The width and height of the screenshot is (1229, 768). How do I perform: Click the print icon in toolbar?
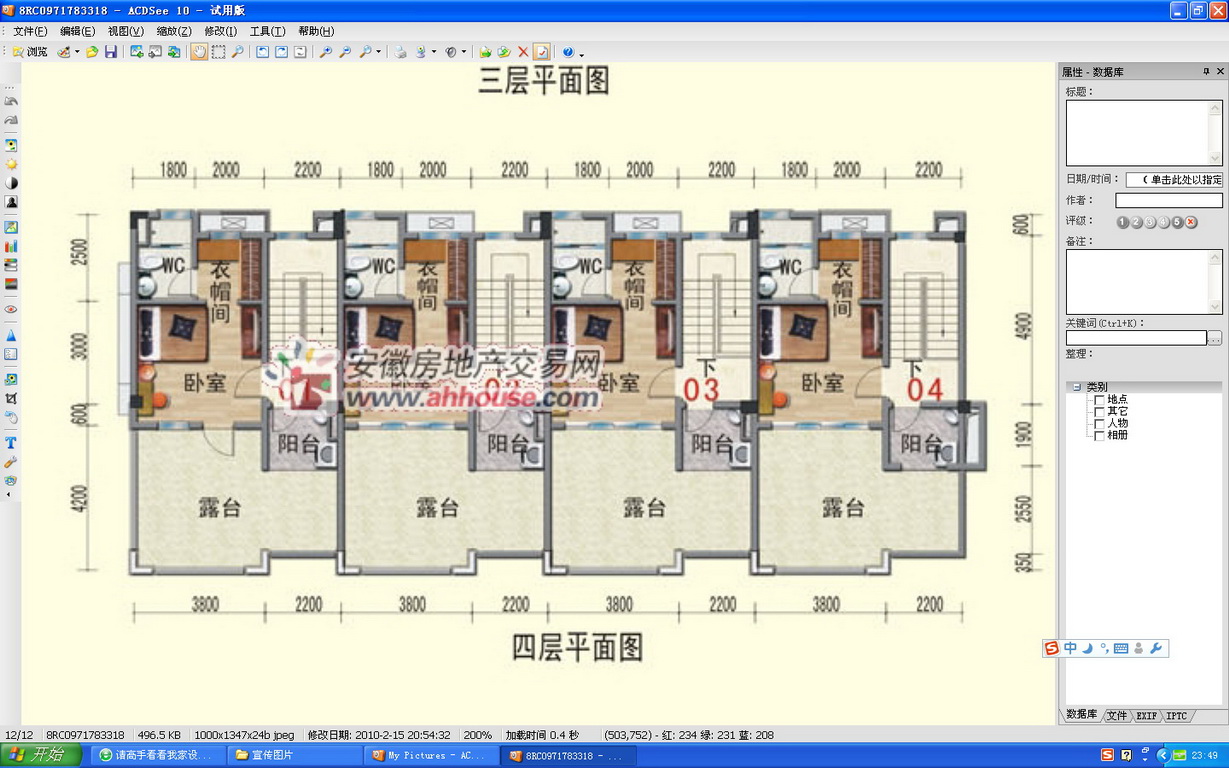pos(400,52)
